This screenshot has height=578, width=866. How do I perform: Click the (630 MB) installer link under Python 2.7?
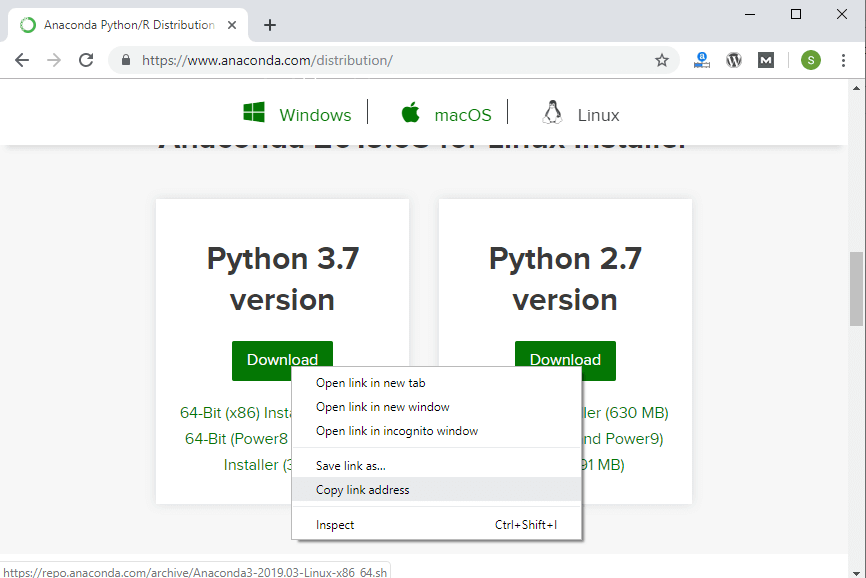point(625,413)
